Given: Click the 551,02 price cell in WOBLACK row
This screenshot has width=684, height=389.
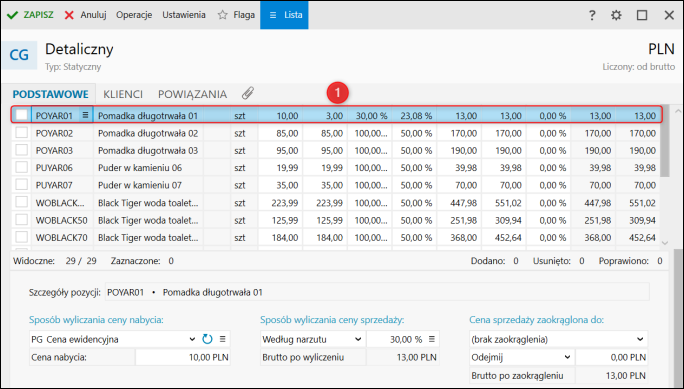Looking at the screenshot, I should point(504,203).
